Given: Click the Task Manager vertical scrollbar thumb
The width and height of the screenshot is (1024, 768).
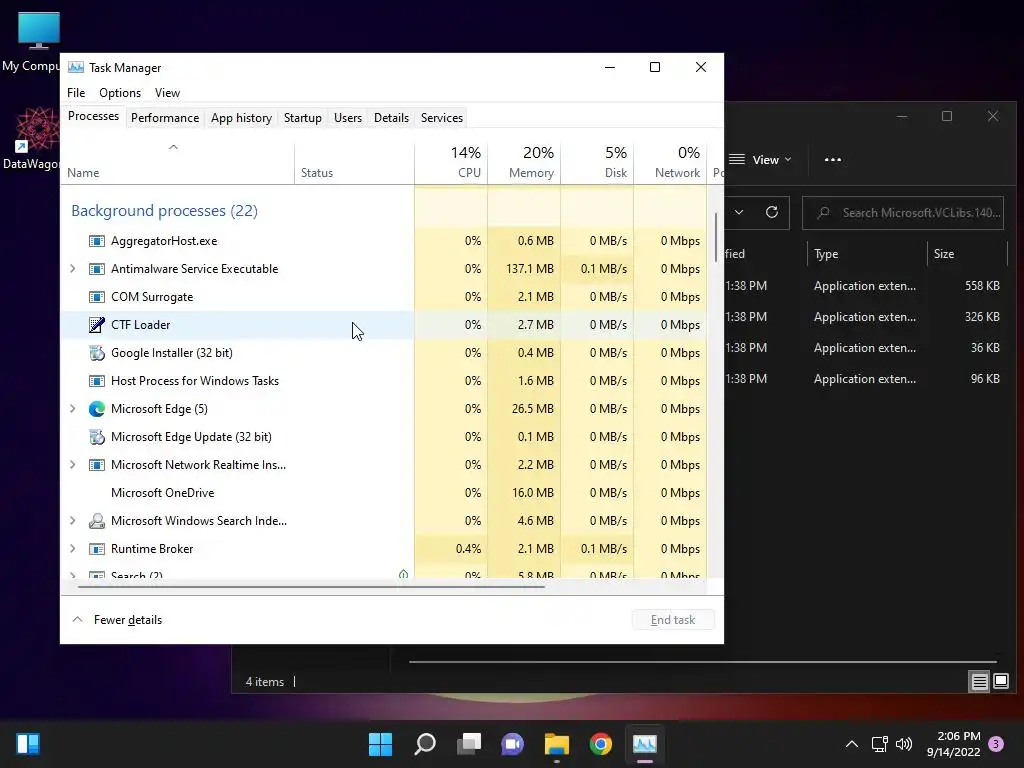Looking at the screenshot, I should click(716, 236).
